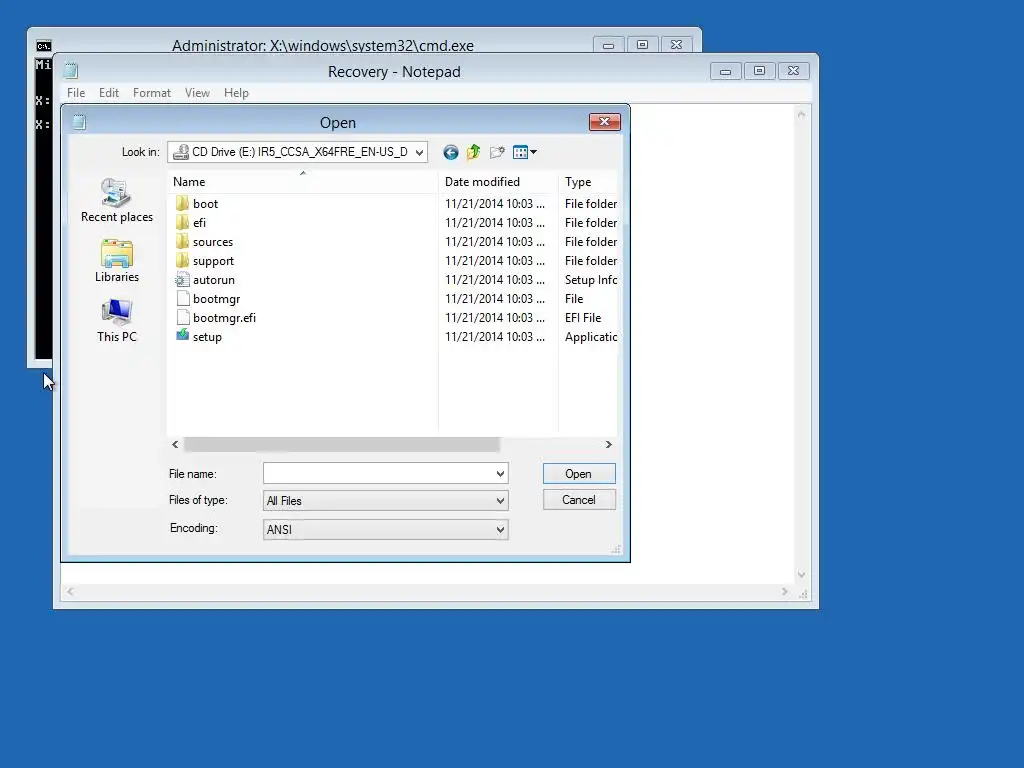Select the setup application icon
The image size is (1024, 768).
tap(183, 336)
